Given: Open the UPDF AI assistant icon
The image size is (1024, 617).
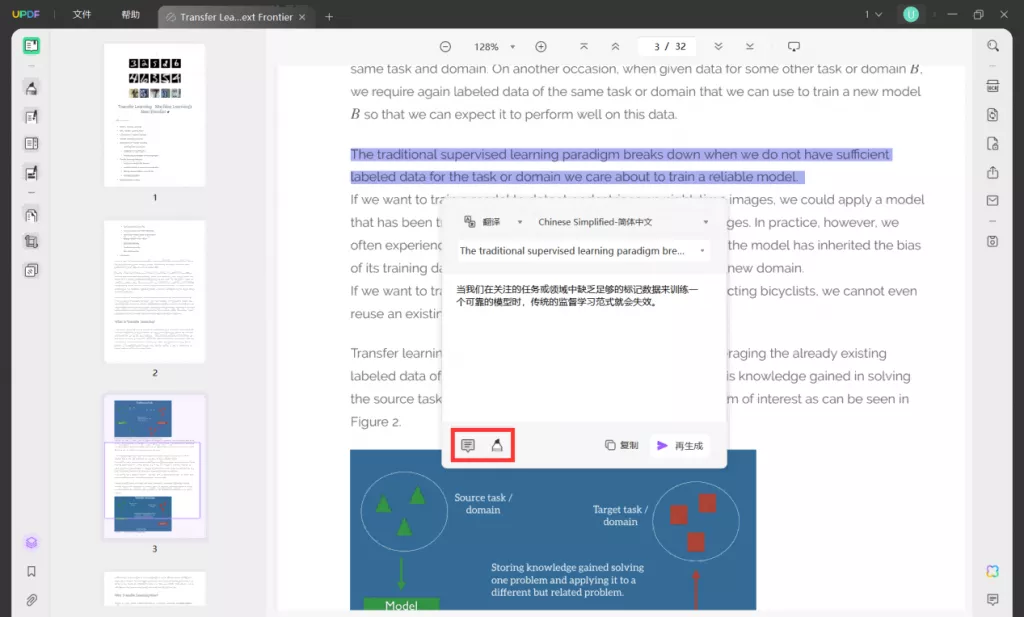Looking at the screenshot, I should [993, 571].
